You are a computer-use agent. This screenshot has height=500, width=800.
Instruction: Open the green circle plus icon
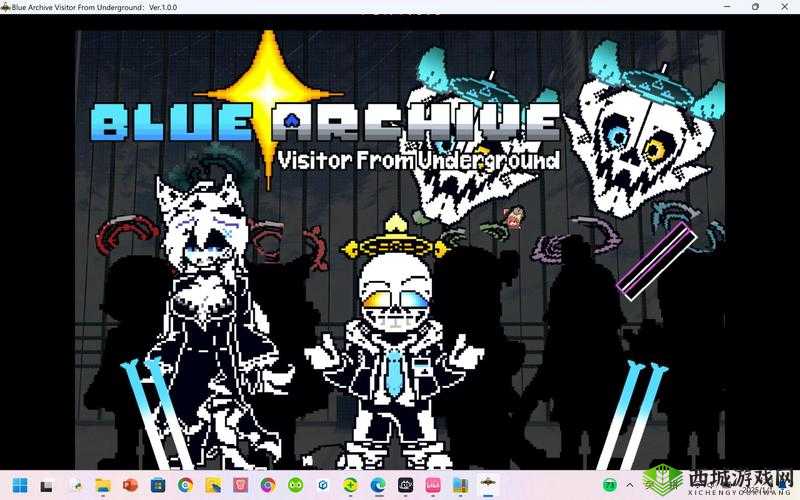tap(351, 485)
